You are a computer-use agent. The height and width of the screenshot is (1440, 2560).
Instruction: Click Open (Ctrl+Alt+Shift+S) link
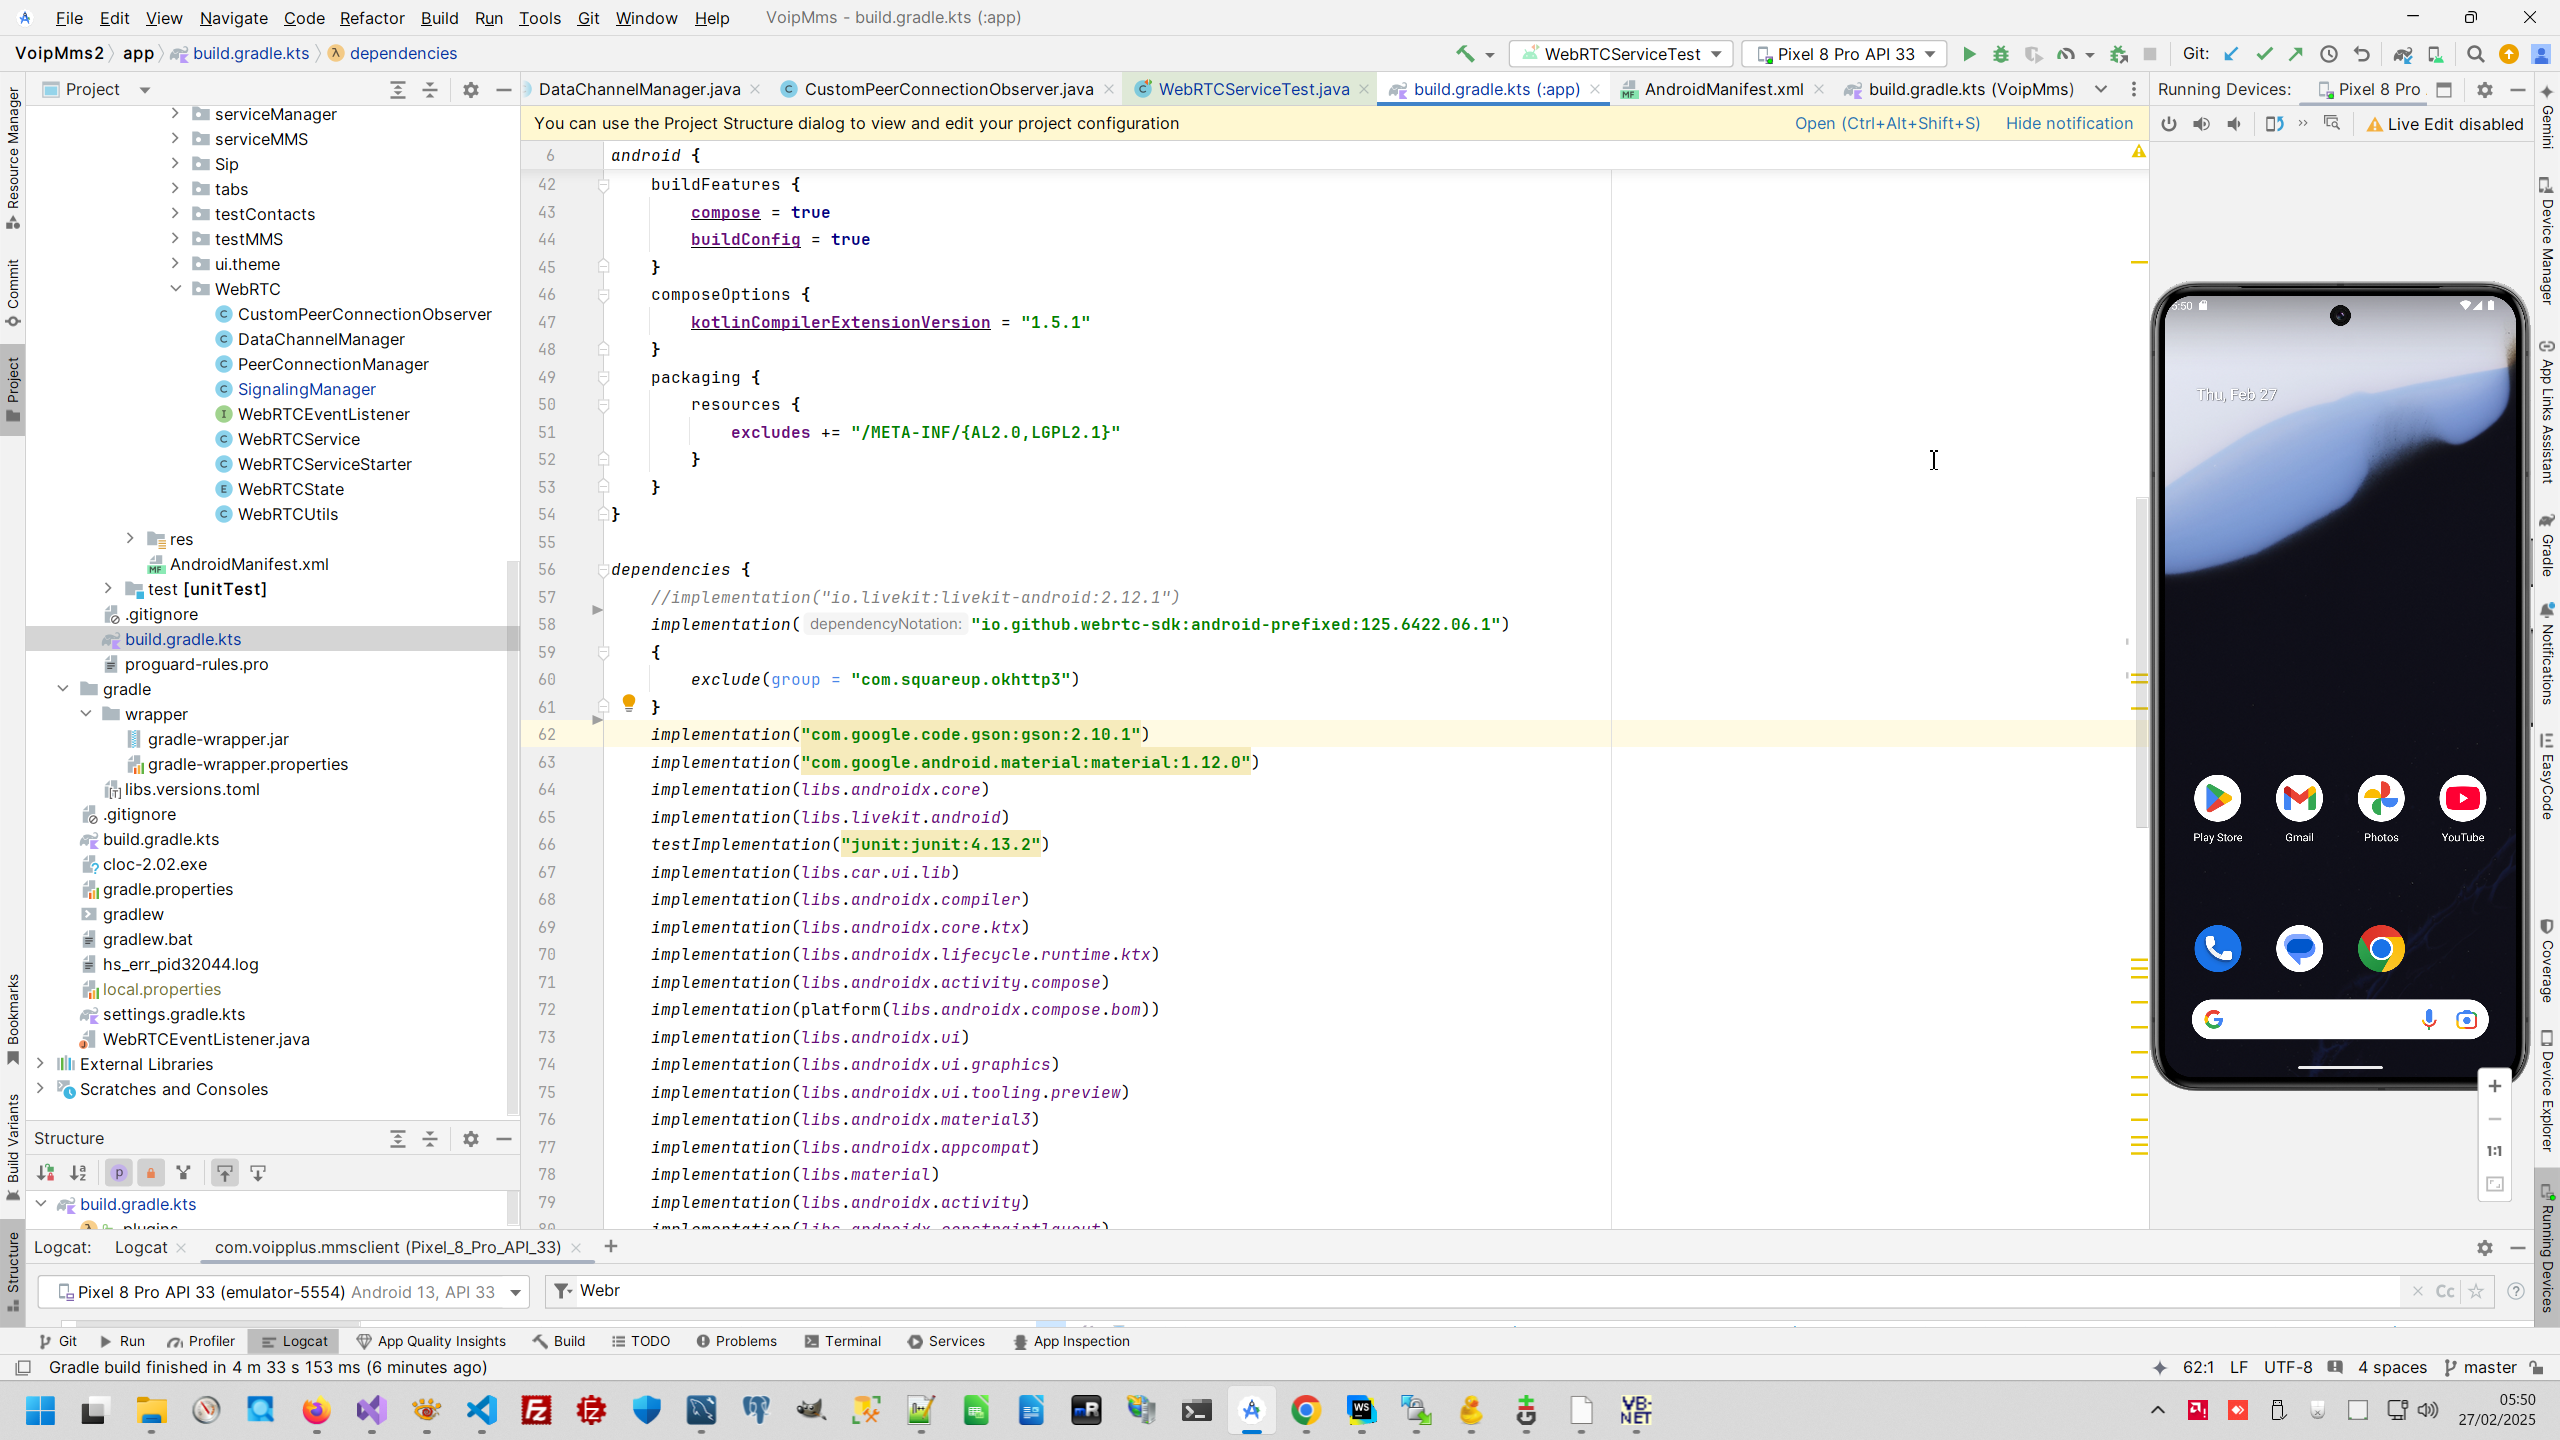point(1886,123)
